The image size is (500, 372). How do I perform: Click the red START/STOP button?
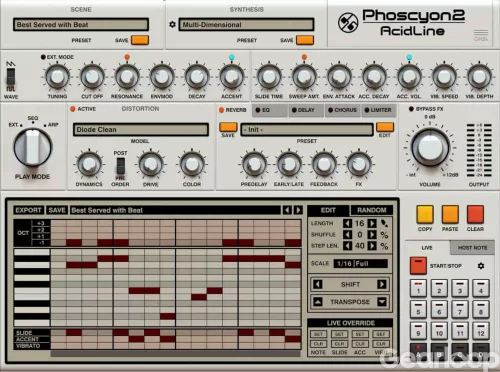pos(418,266)
